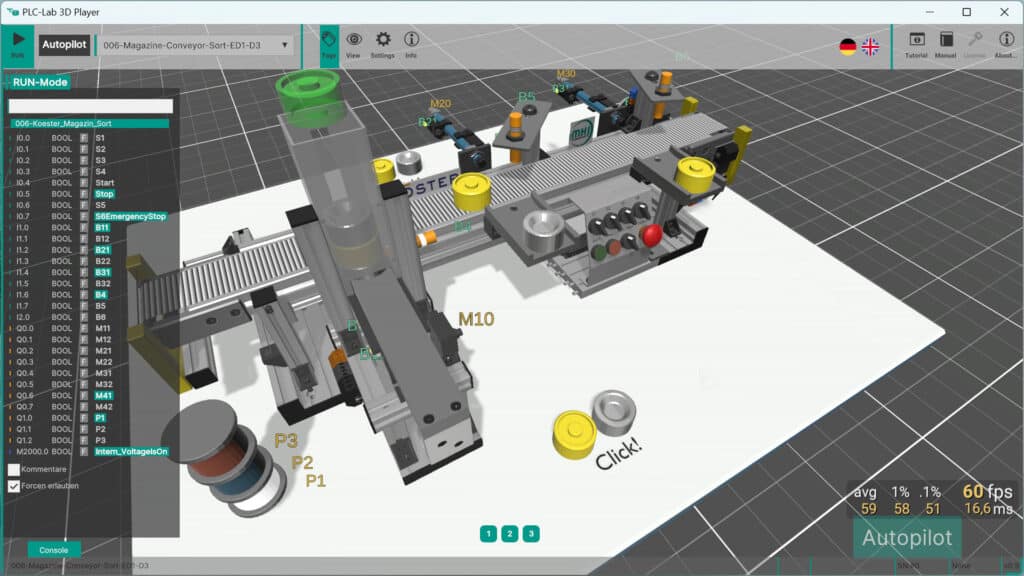Image resolution: width=1024 pixels, height=576 pixels.
Task: Toggle force F button for S2
Action: pyautogui.click(x=84, y=149)
